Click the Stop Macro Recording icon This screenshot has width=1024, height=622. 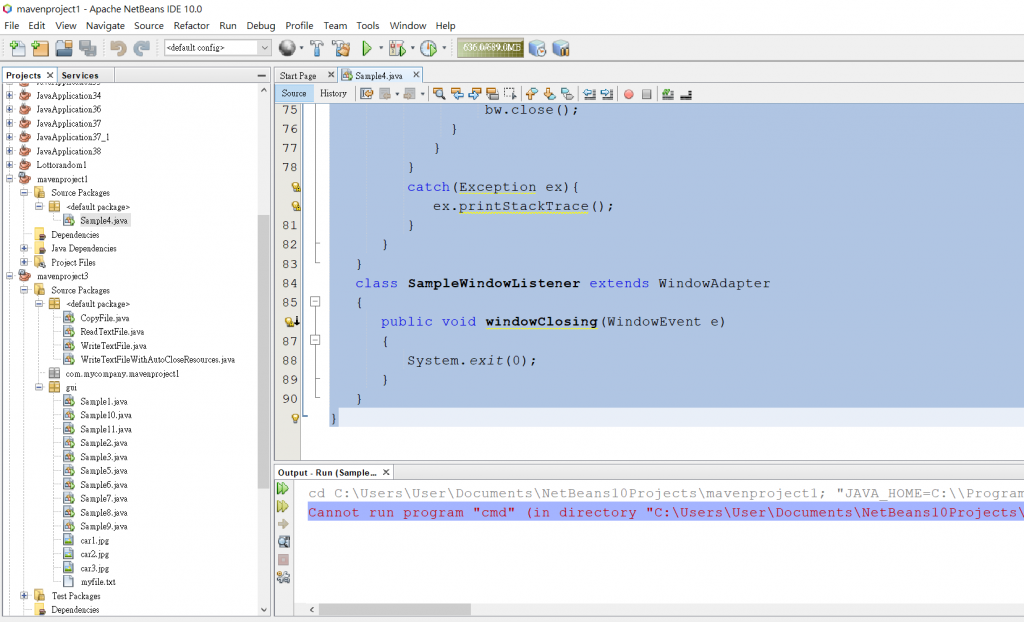point(647,94)
